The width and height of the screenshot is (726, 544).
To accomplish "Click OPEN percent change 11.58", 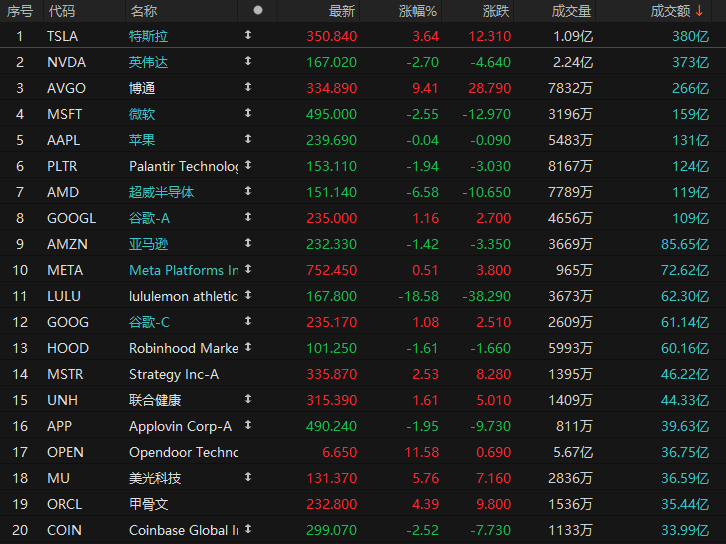I will coord(421,452).
